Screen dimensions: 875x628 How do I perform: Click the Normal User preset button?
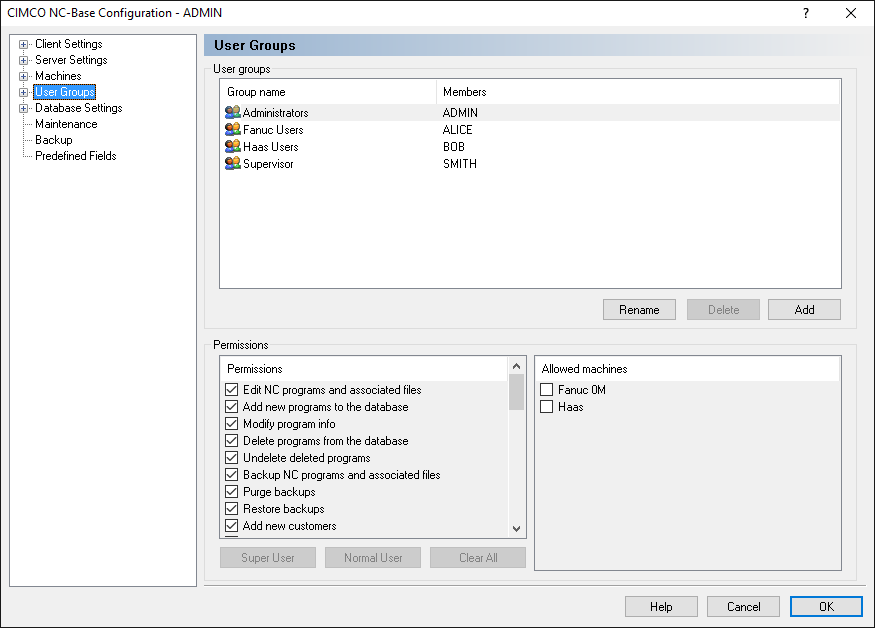pos(373,558)
